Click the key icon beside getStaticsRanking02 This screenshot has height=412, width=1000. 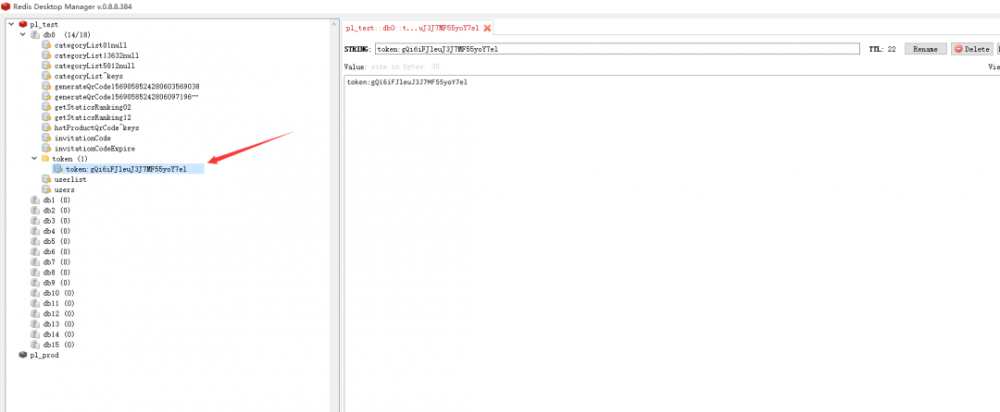[46, 107]
